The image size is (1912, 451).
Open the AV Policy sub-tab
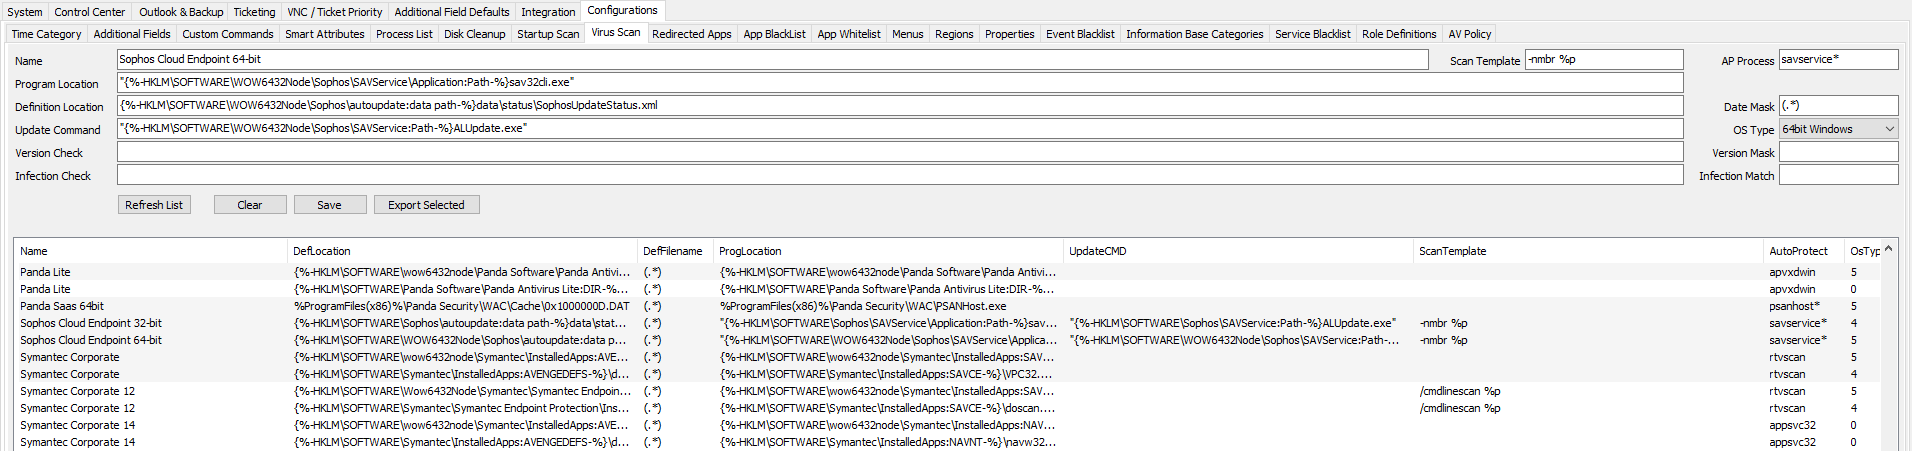[1470, 34]
